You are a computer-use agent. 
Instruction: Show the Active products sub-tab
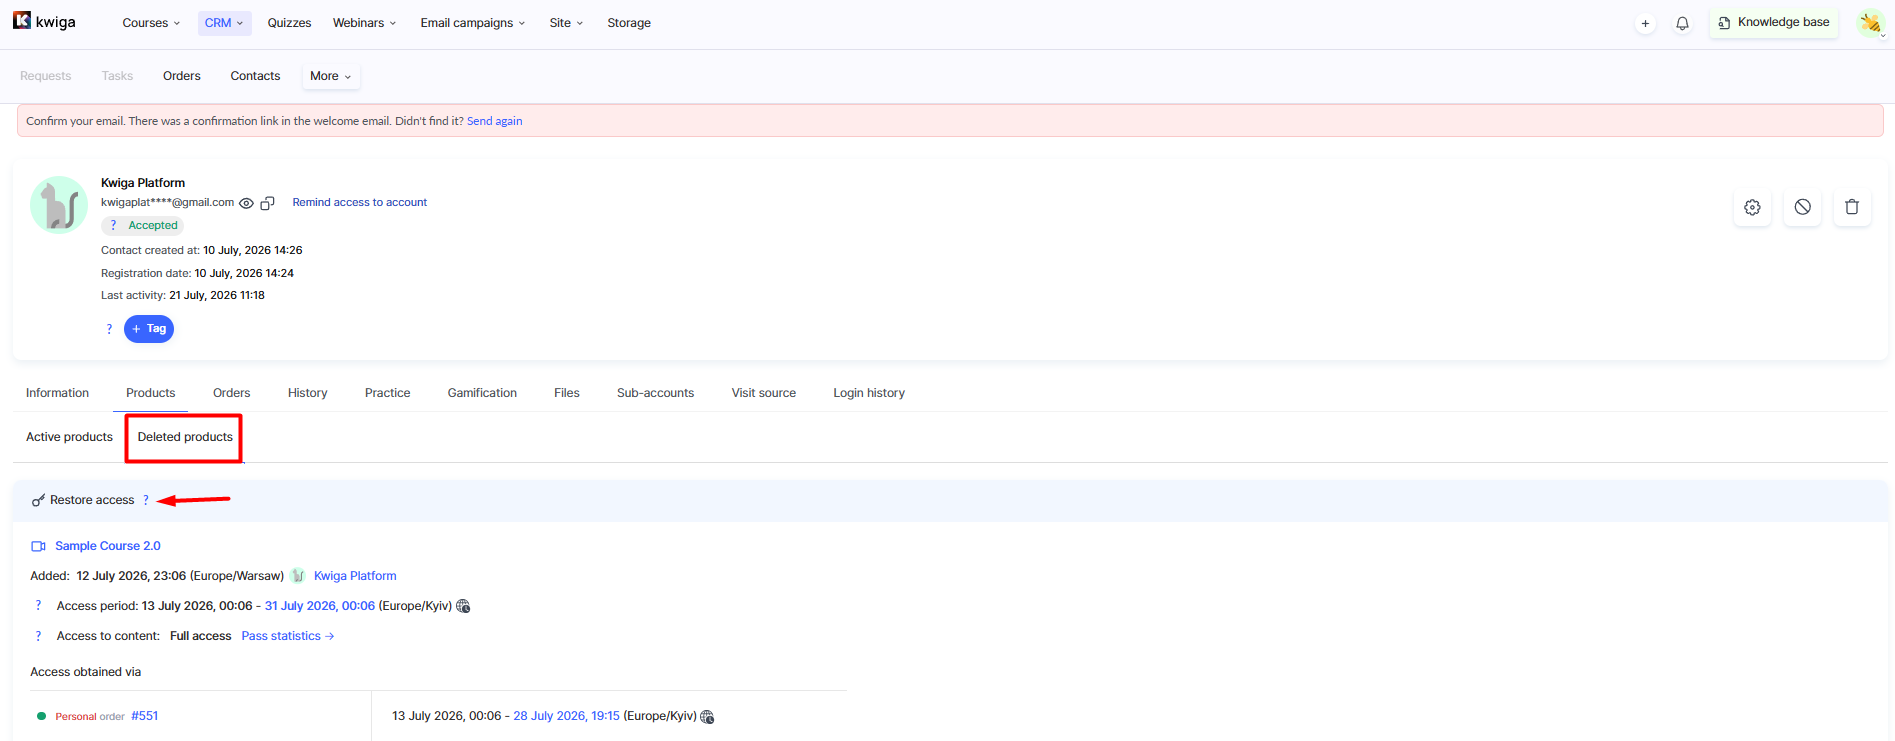pyautogui.click(x=69, y=437)
